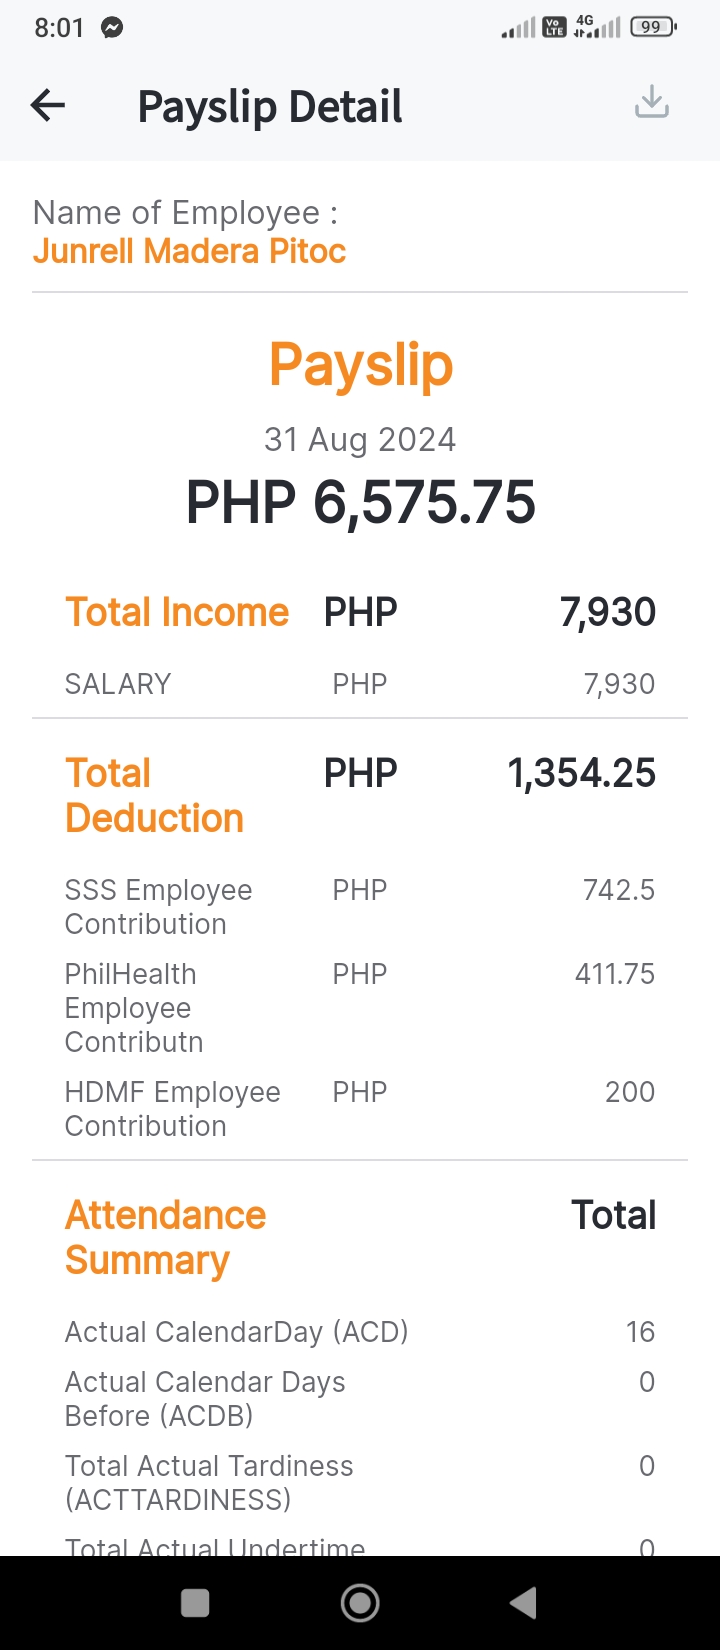Tap the net pay PHP 6,575.75

361,502
